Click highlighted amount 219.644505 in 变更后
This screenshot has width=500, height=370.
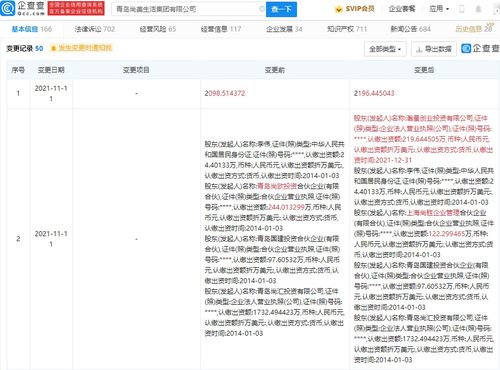point(421,139)
